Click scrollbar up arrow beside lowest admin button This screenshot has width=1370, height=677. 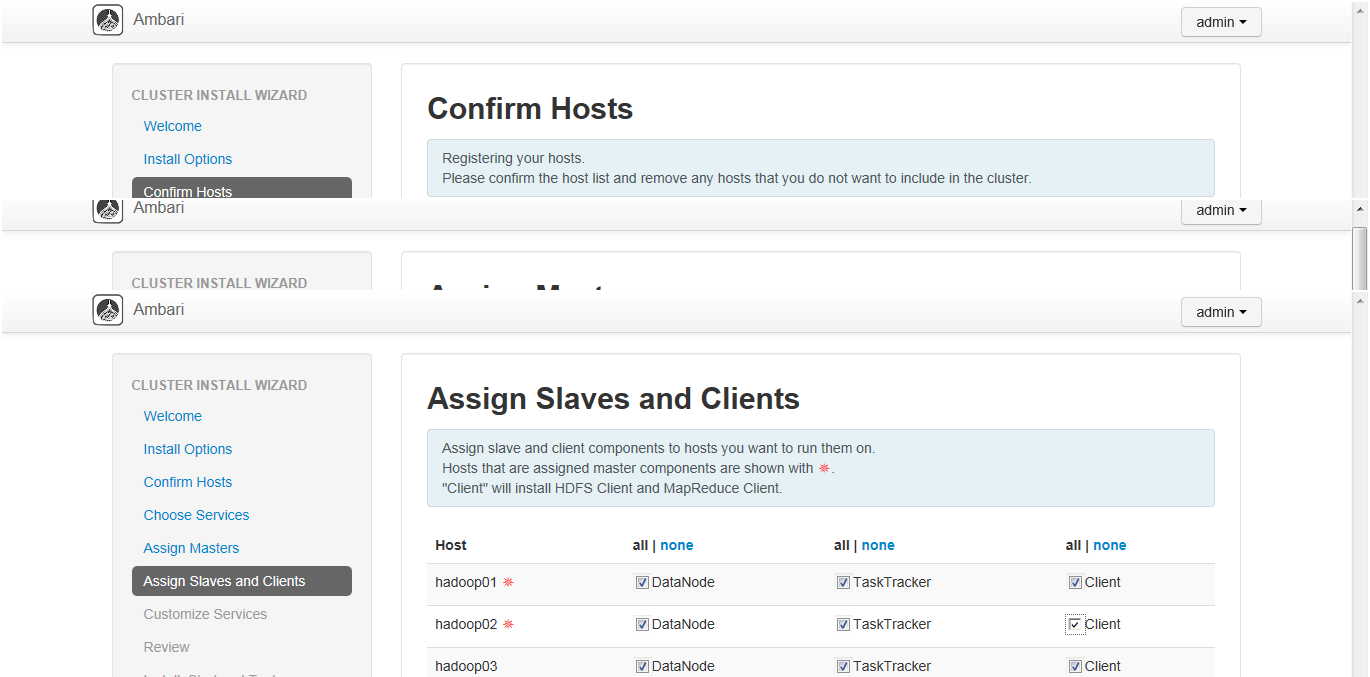(x=1359, y=300)
